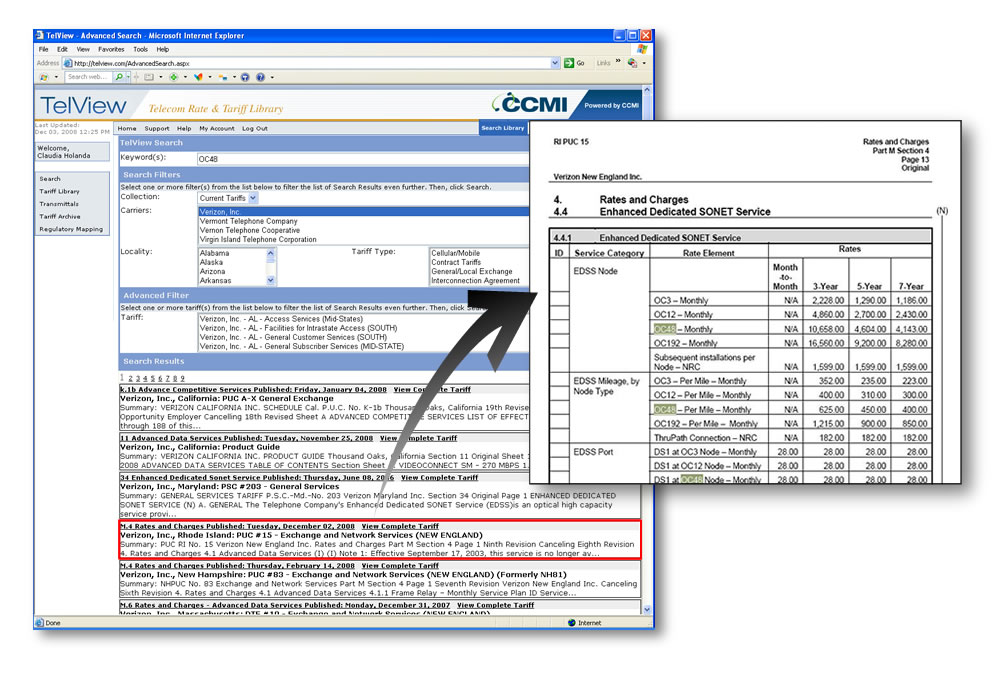Click the IE page icon in the title bar

pyautogui.click(x=40, y=35)
